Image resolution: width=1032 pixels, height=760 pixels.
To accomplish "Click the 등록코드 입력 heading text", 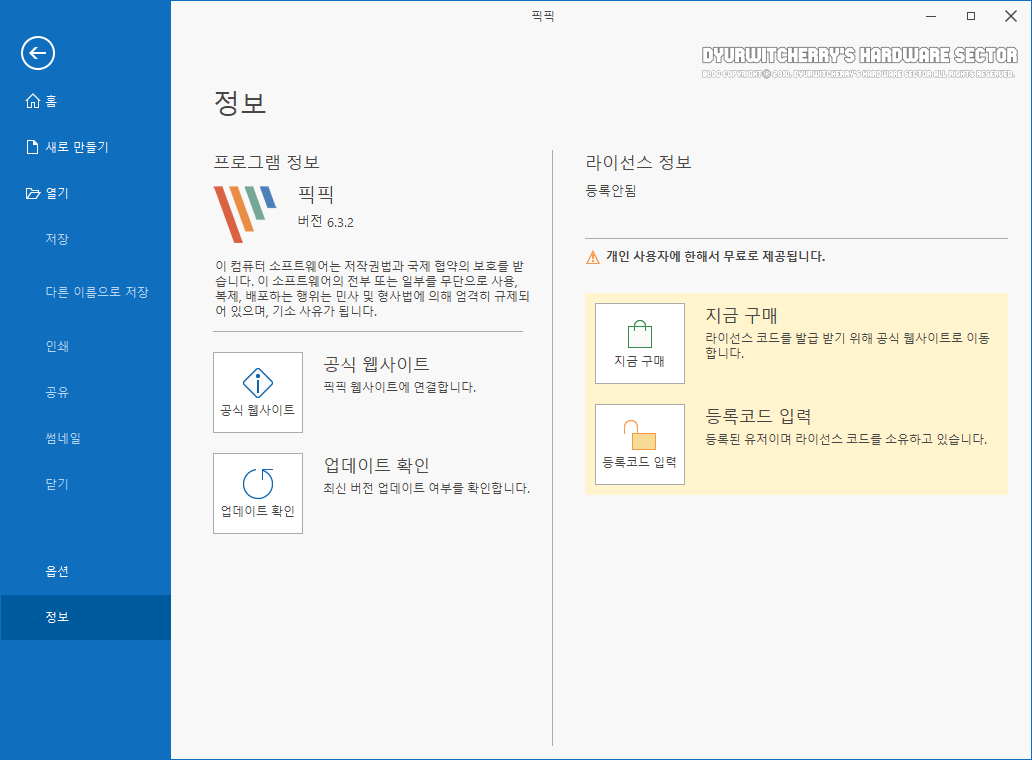I will [x=758, y=416].
